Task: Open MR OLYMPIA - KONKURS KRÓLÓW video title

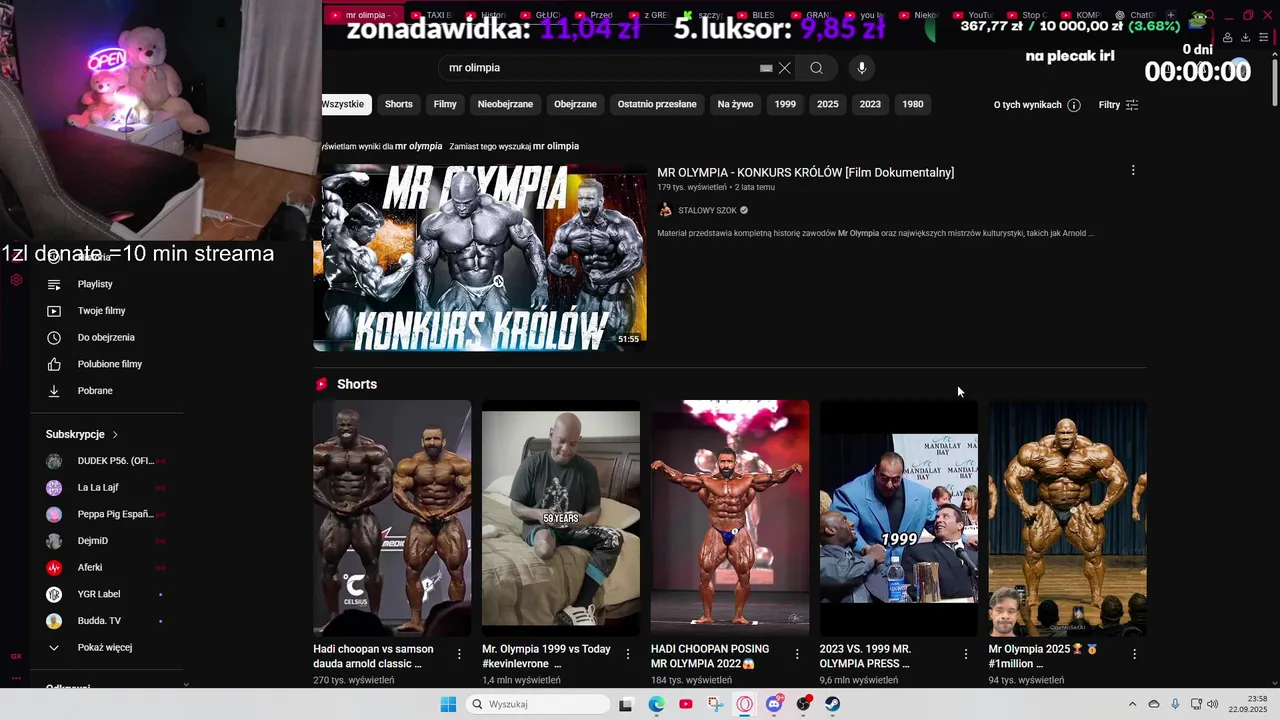Action: 805,173
